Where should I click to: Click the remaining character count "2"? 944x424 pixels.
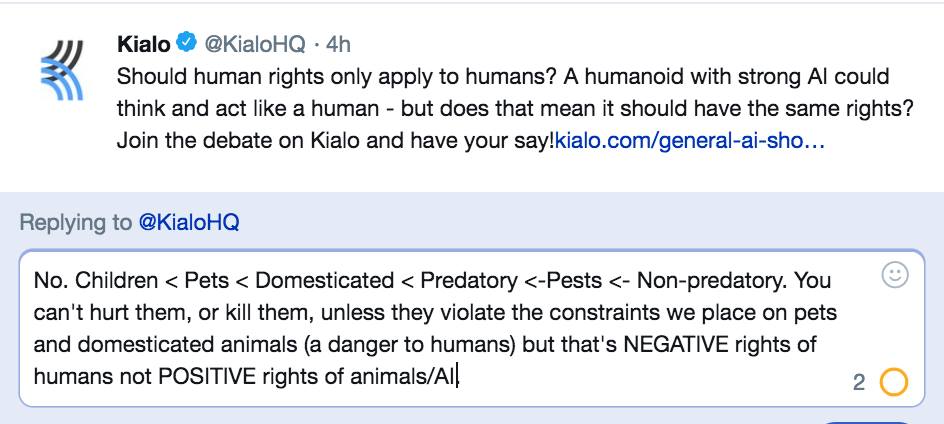pyautogui.click(x=859, y=383)
